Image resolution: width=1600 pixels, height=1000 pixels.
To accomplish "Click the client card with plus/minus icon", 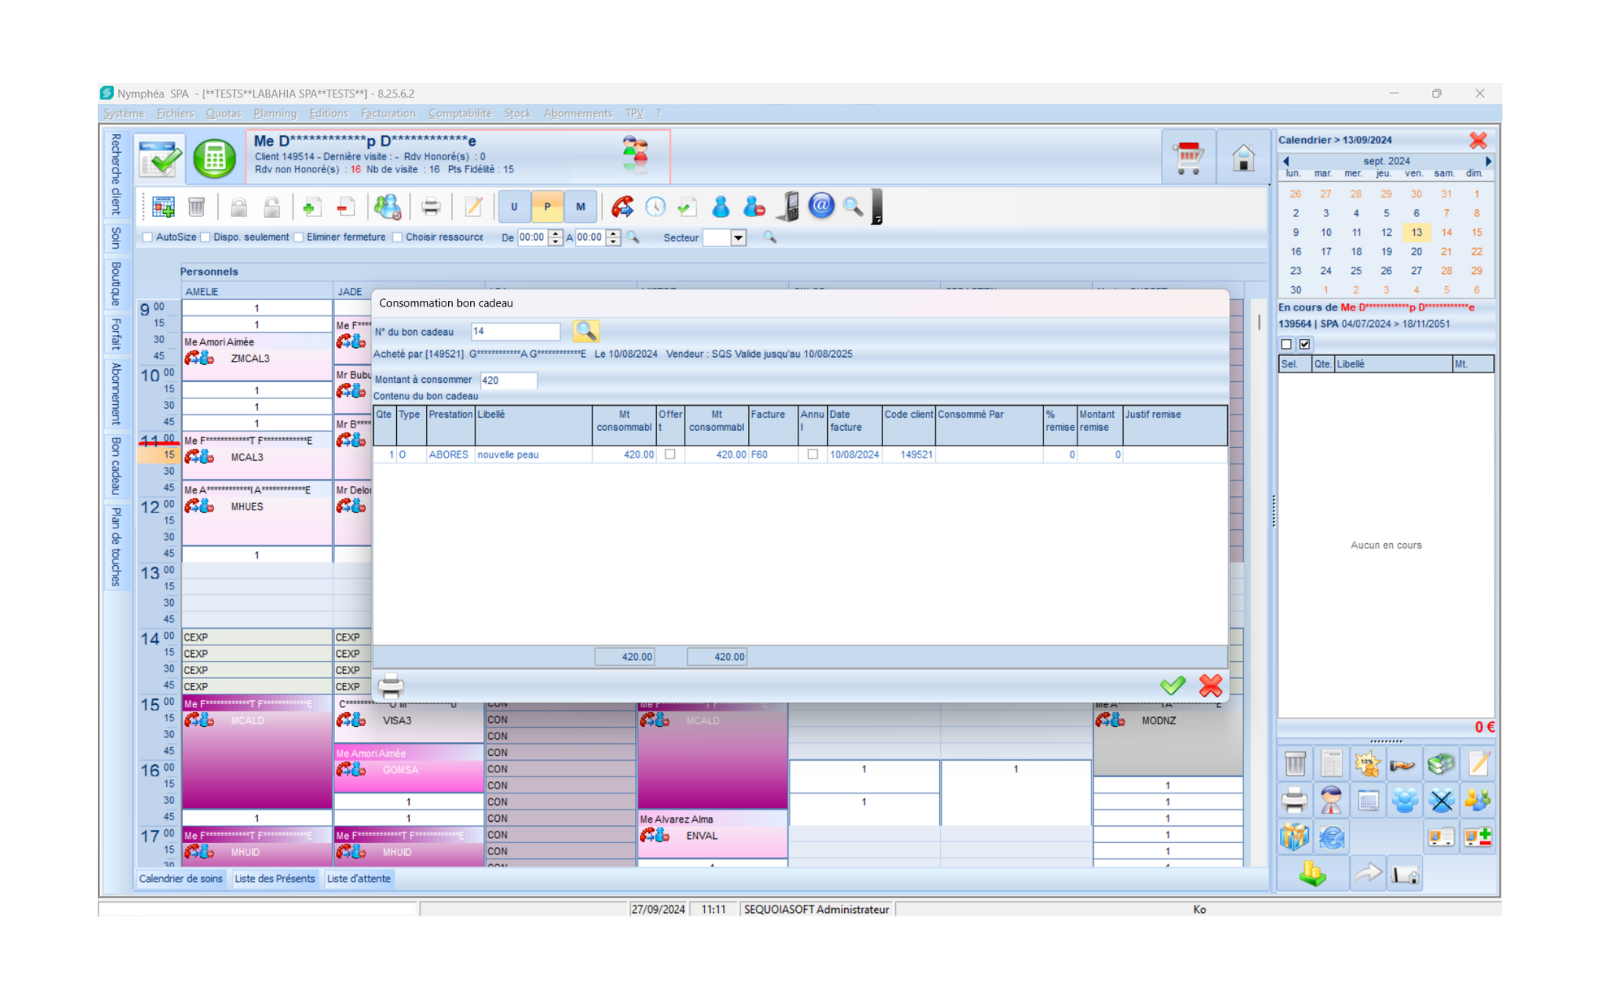I will click(x=1478, y=837).
